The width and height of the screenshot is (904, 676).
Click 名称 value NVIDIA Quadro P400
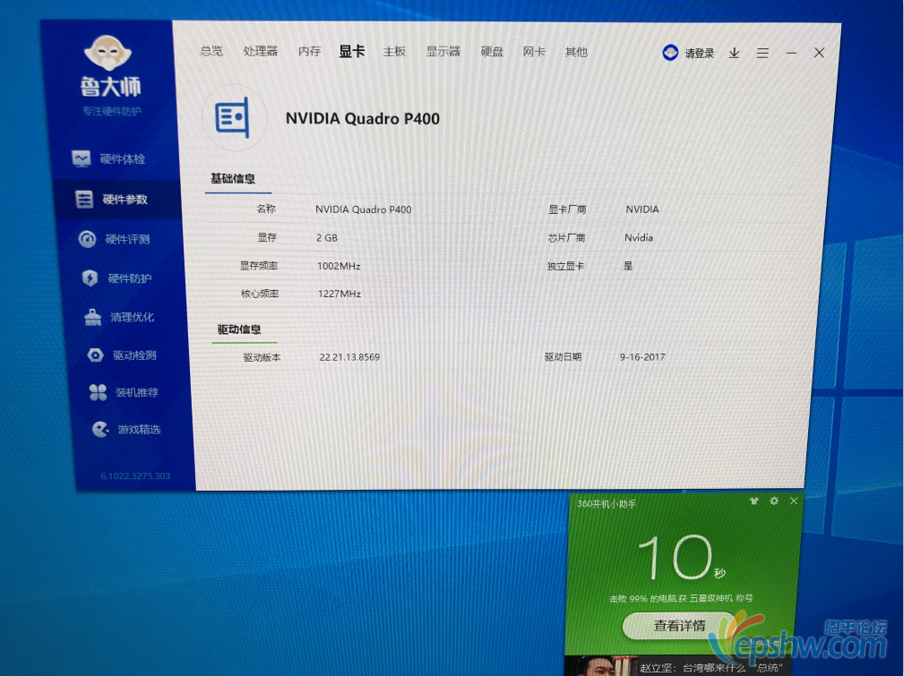click(x=363, y=209)
